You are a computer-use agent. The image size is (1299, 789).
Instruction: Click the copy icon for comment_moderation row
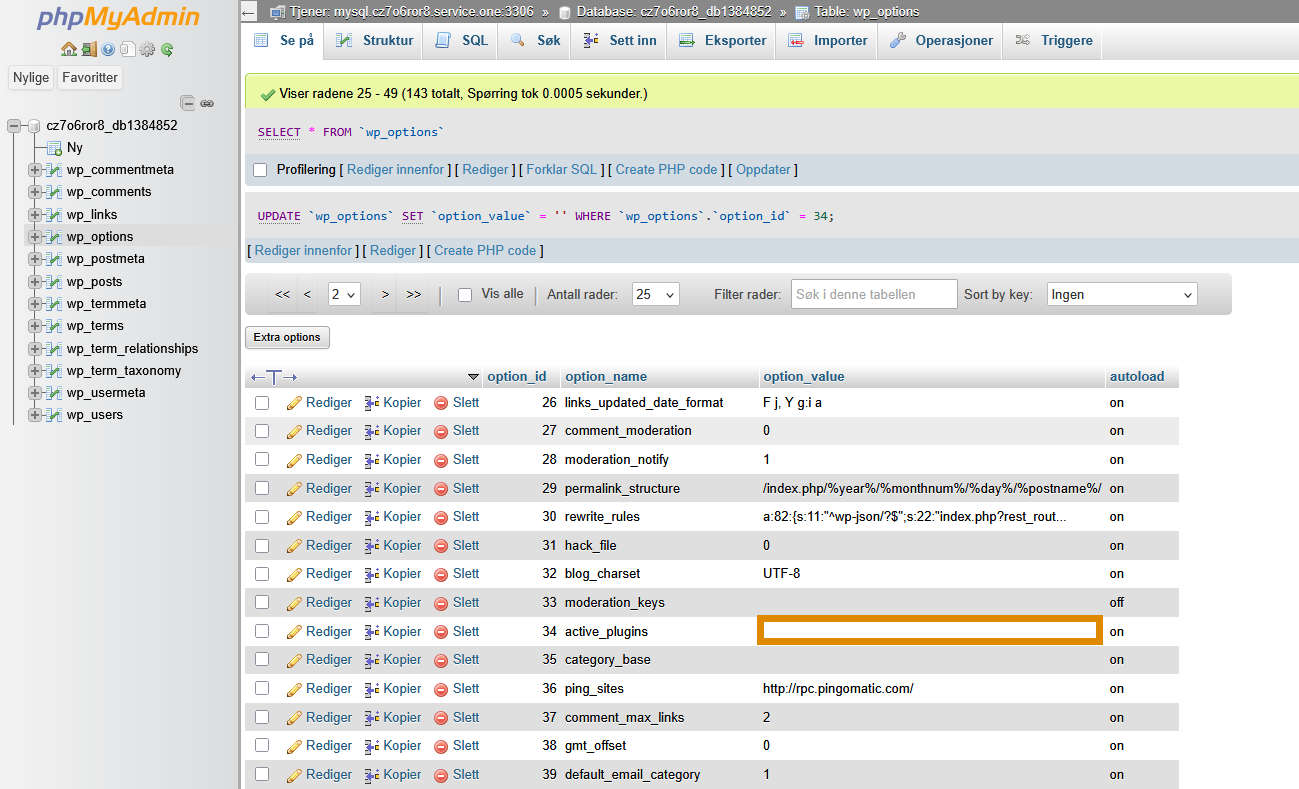pos(372,431)
